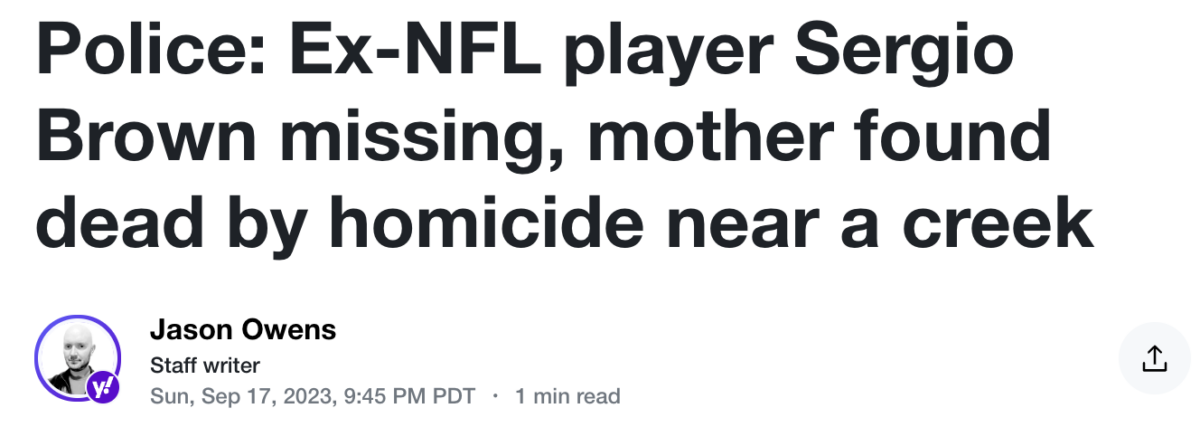Viewport: 1200px width, 427px height.
Task: Click the share icon button
Action: click(x=1154, y=358)
